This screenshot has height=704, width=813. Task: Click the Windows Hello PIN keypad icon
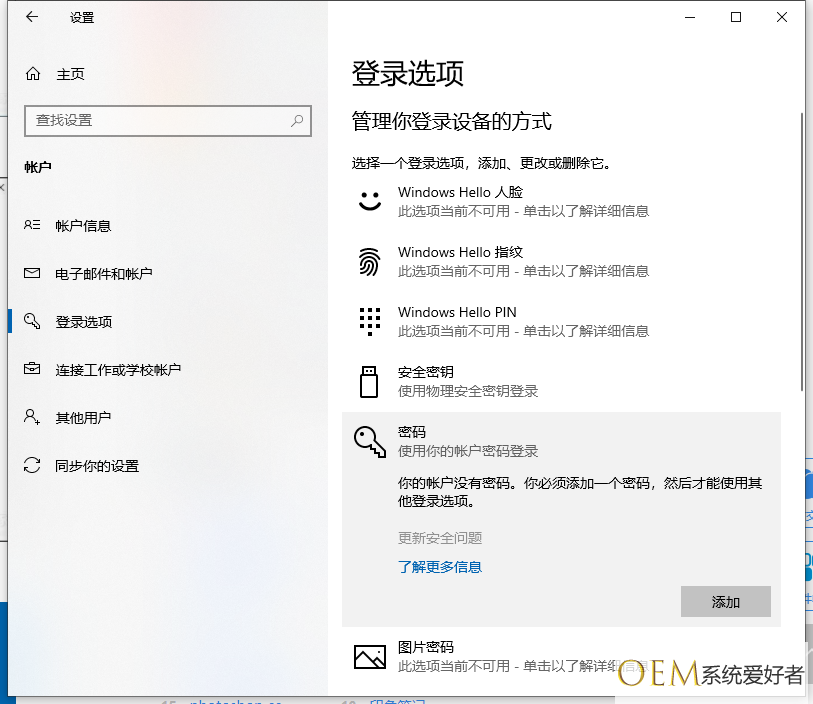click(x=370, y=321)
